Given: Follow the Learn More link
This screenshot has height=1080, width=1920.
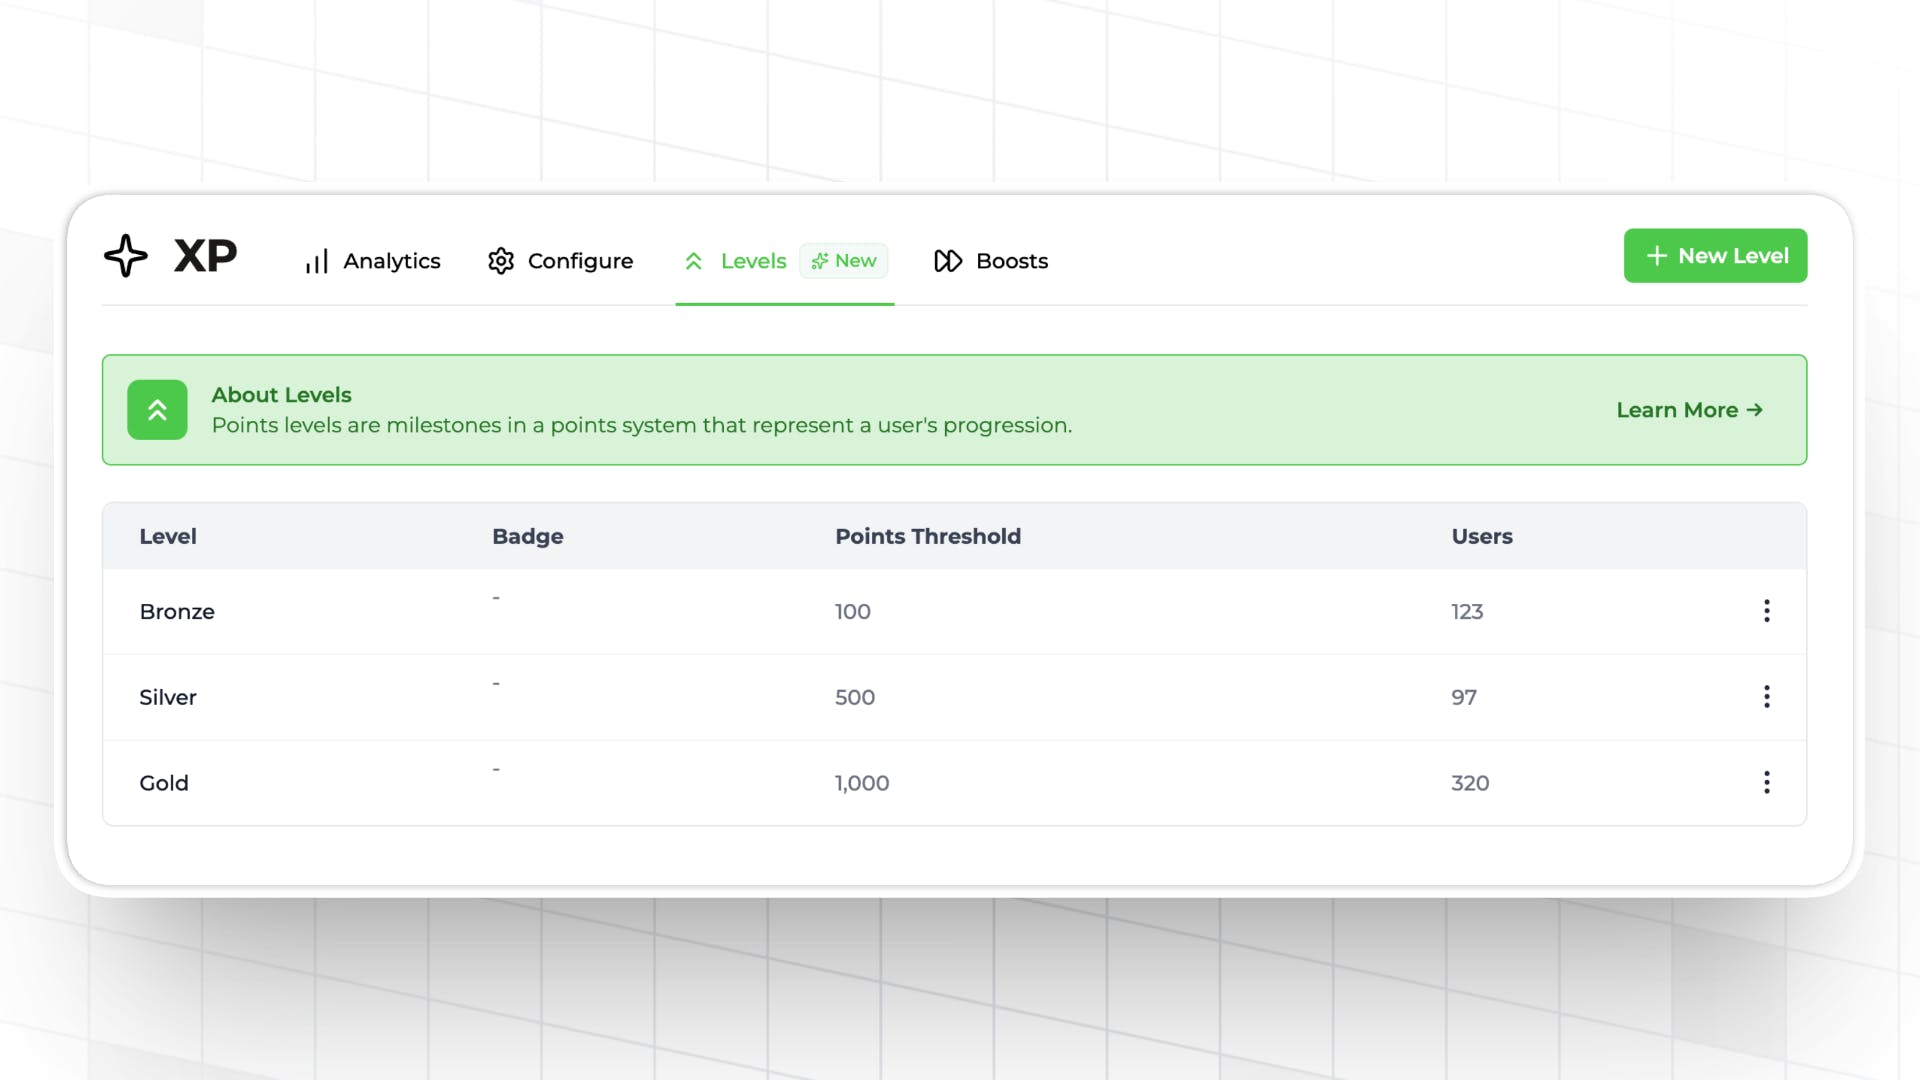Looking at the screenshot, I should click(1689, 410).
